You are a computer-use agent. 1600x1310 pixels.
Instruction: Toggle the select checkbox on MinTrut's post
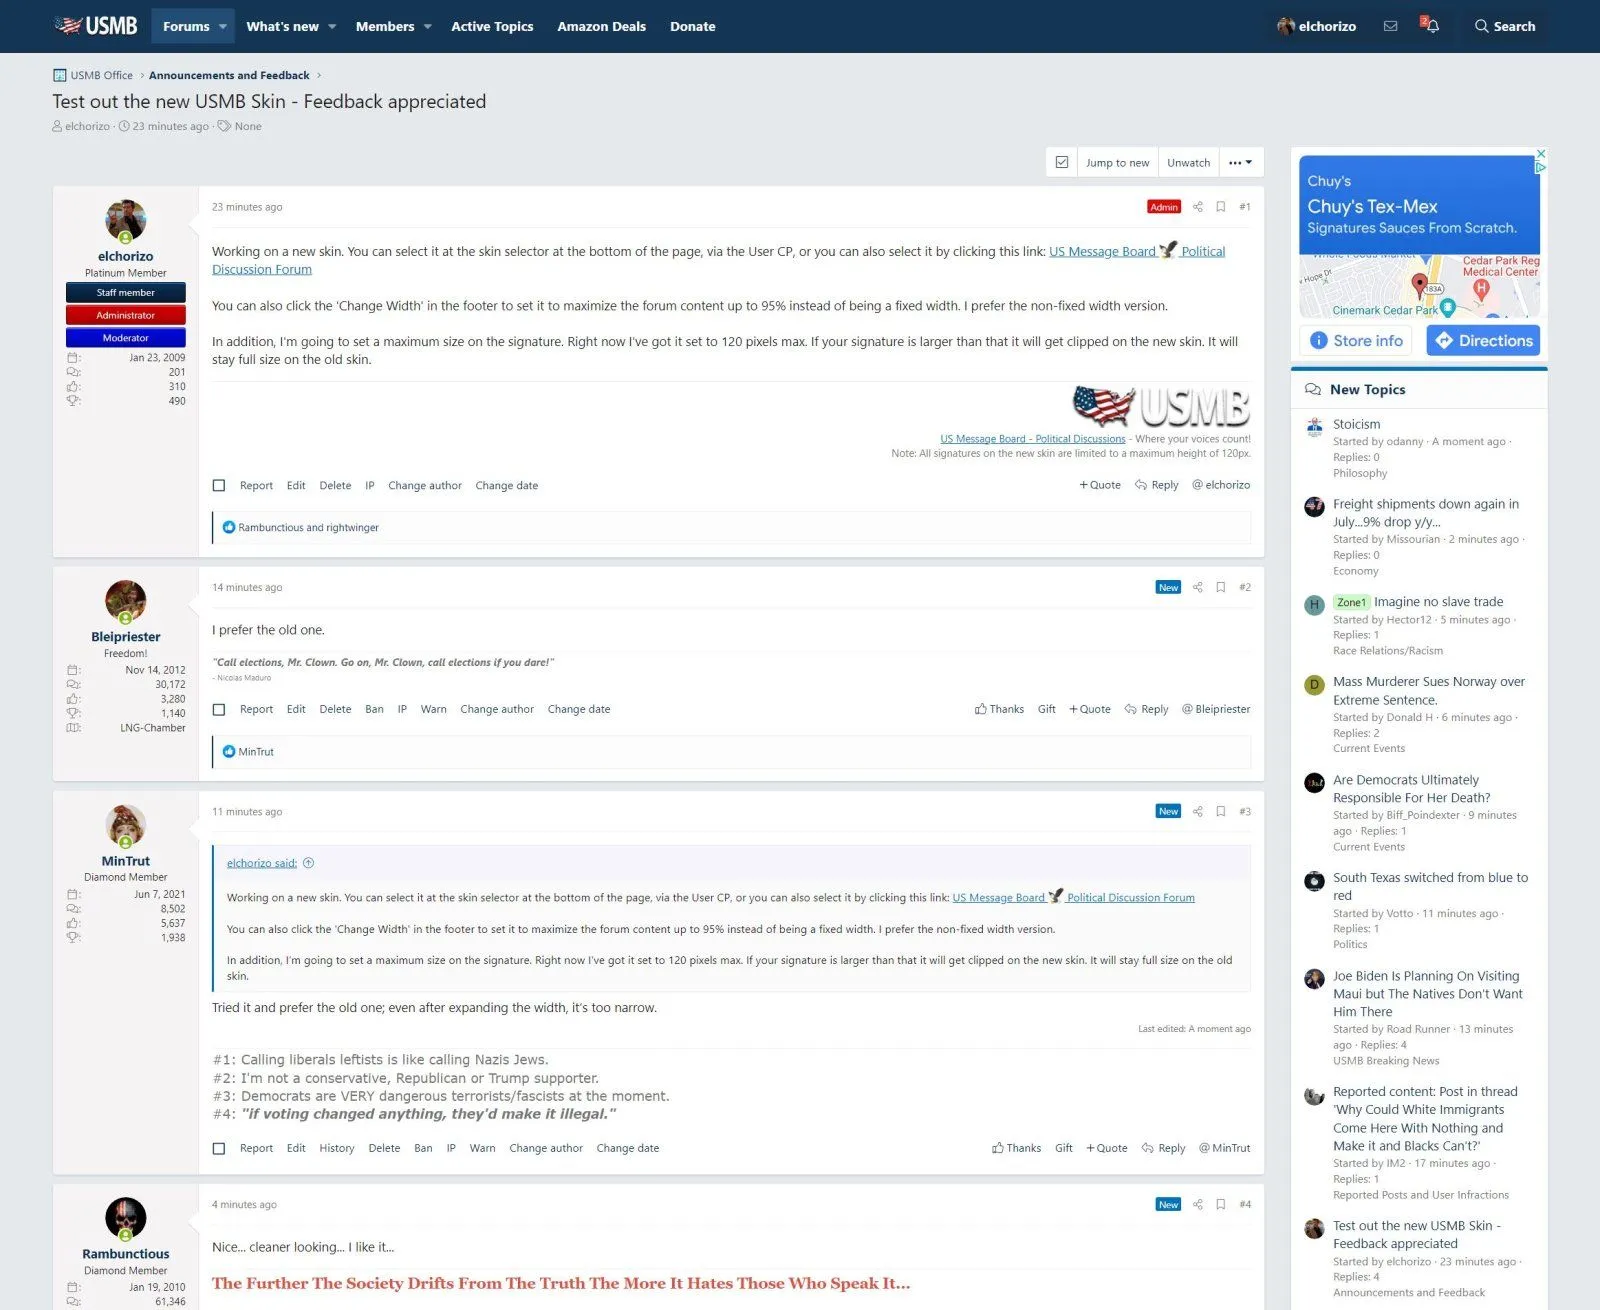219,1149
